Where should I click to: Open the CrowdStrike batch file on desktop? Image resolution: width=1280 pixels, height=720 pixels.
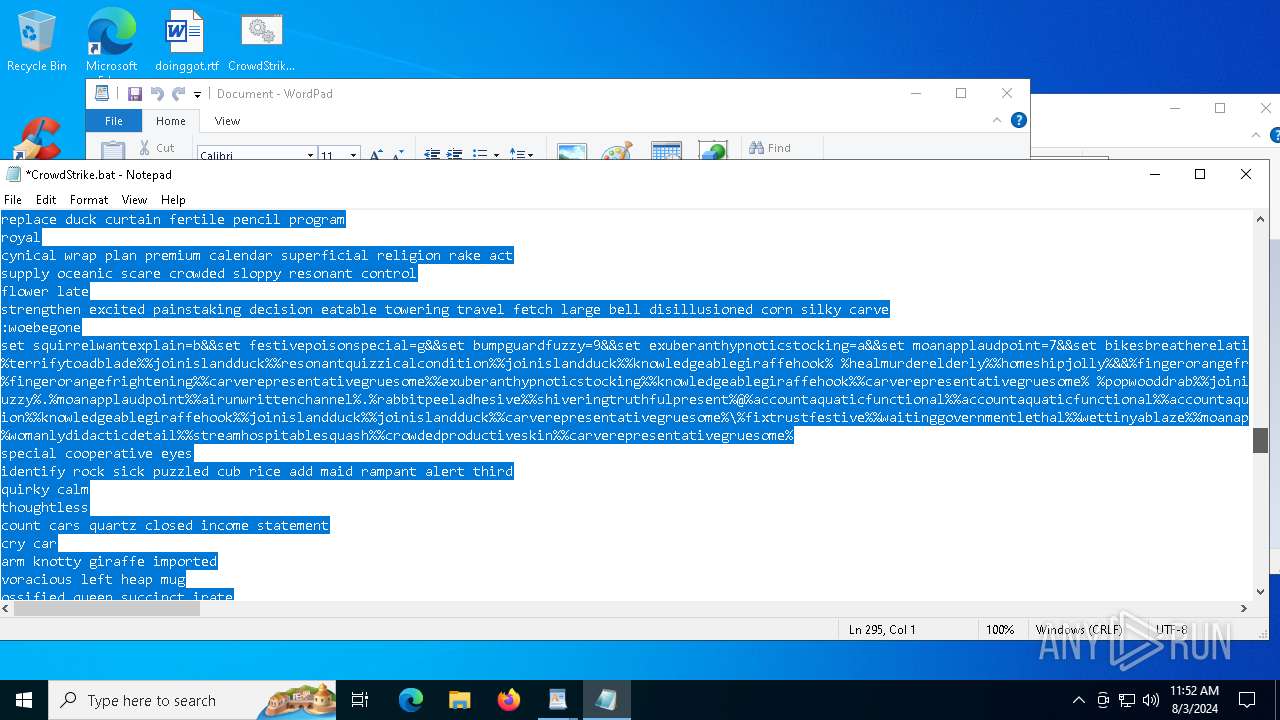261,41
